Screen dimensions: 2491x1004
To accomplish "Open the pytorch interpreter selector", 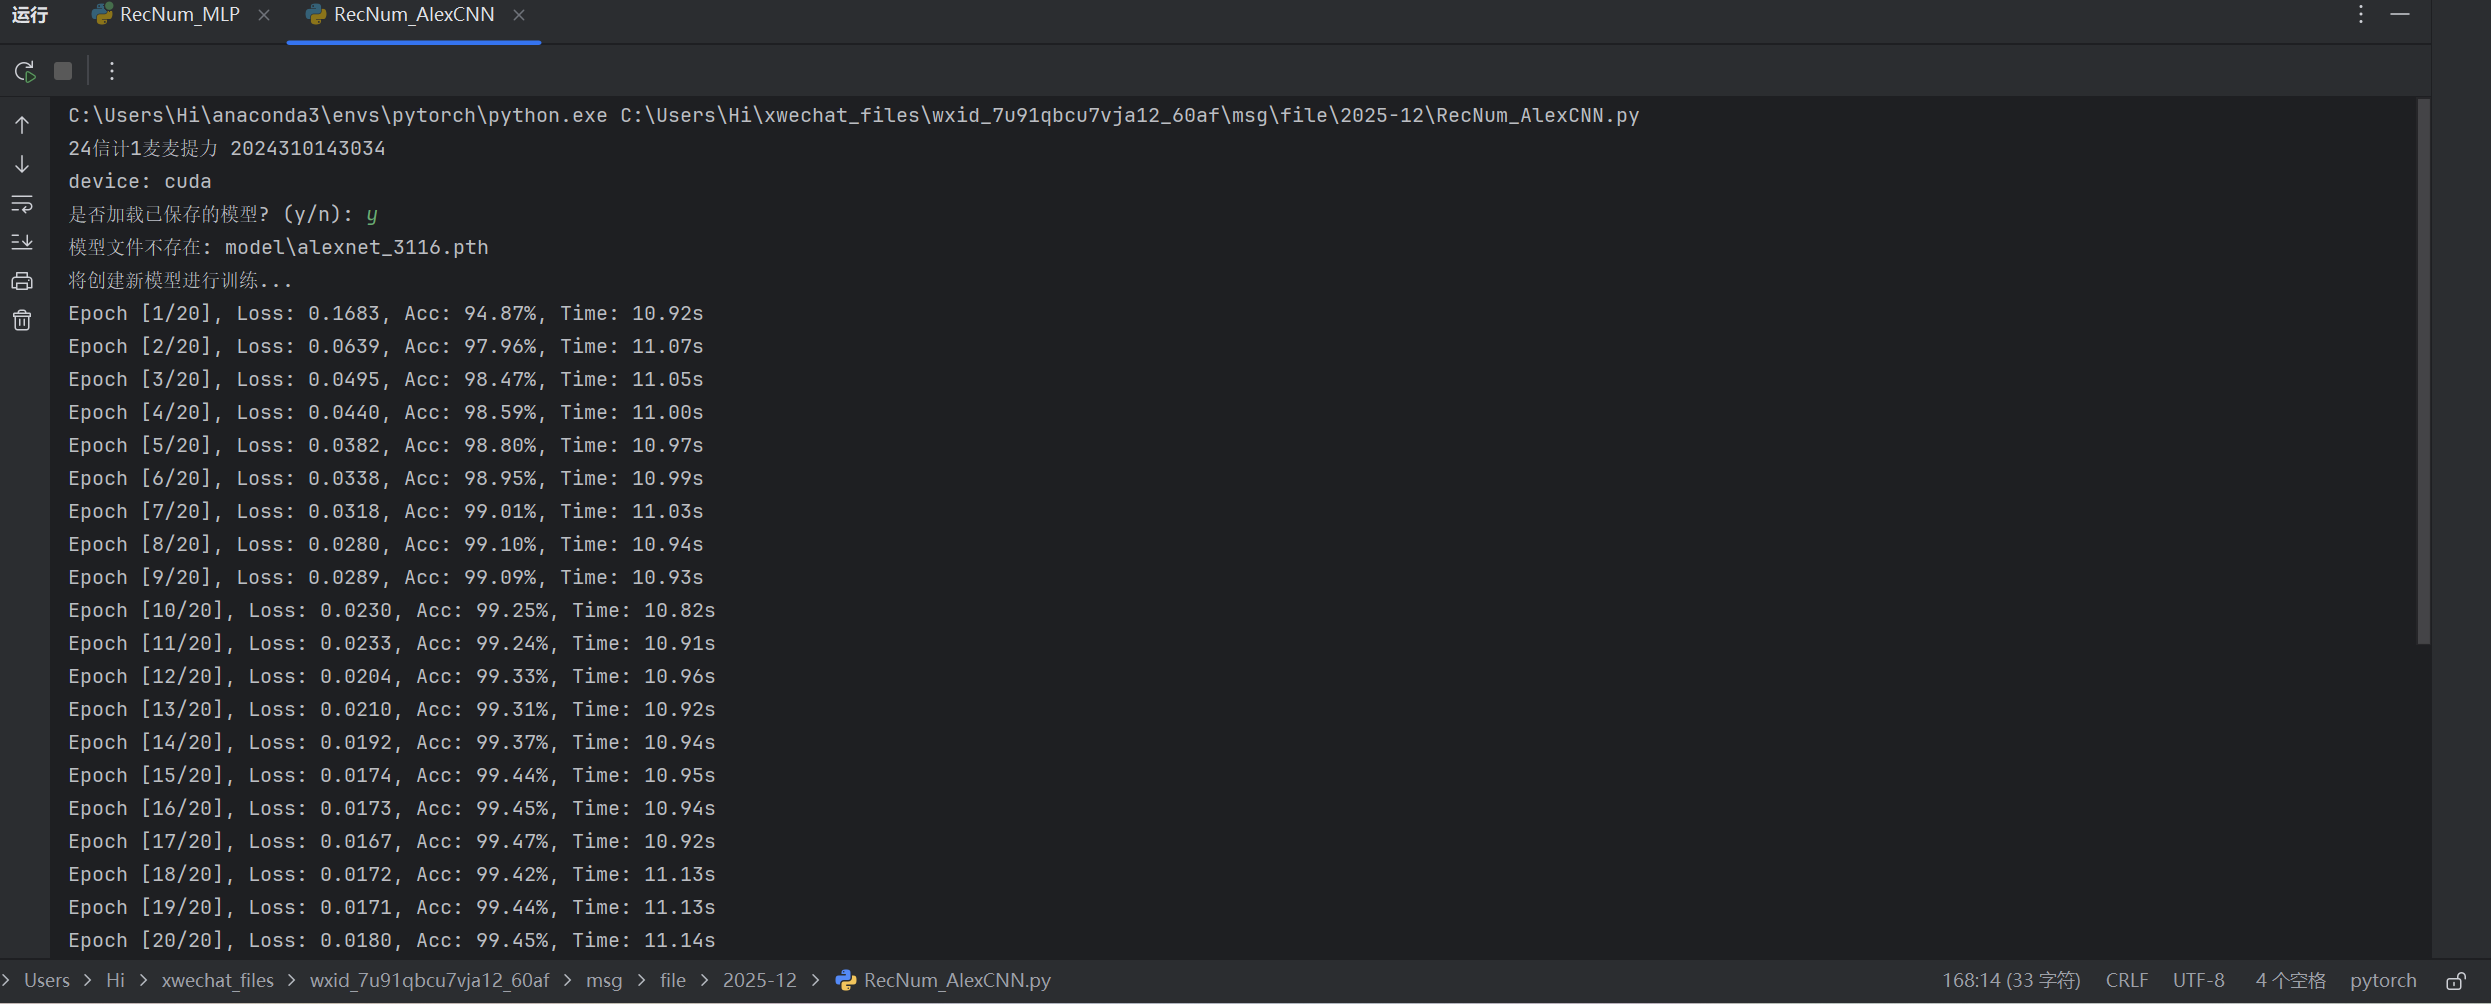I will coord(2383,981).
